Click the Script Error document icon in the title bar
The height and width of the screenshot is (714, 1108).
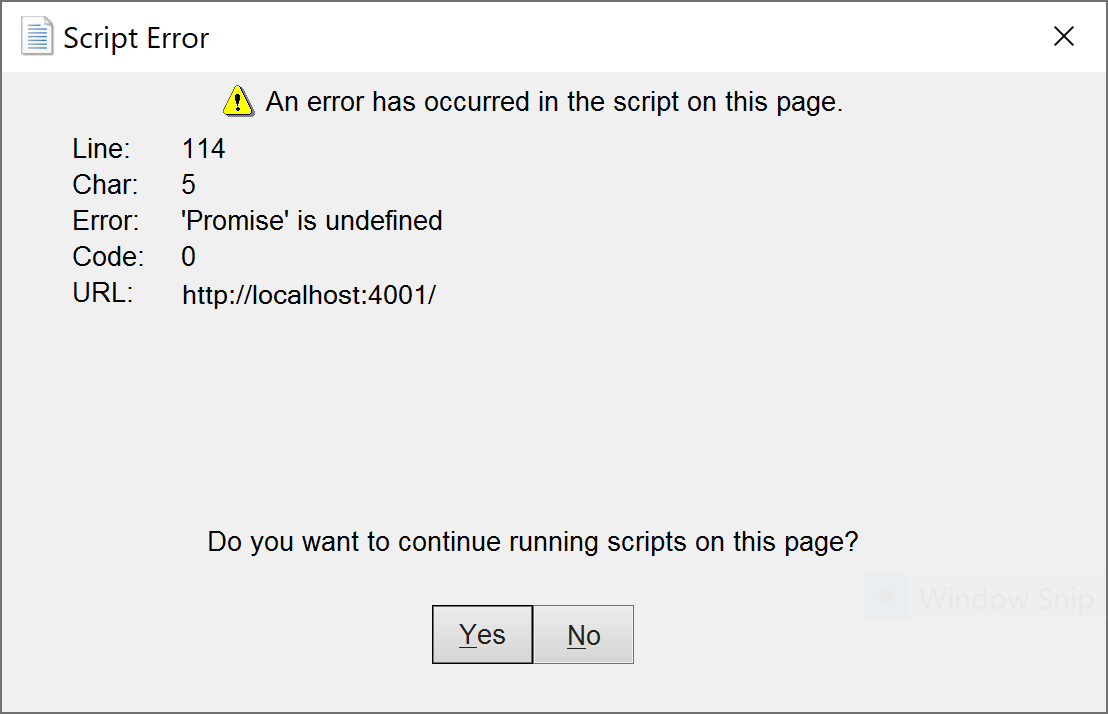click(x=36, y=35)
